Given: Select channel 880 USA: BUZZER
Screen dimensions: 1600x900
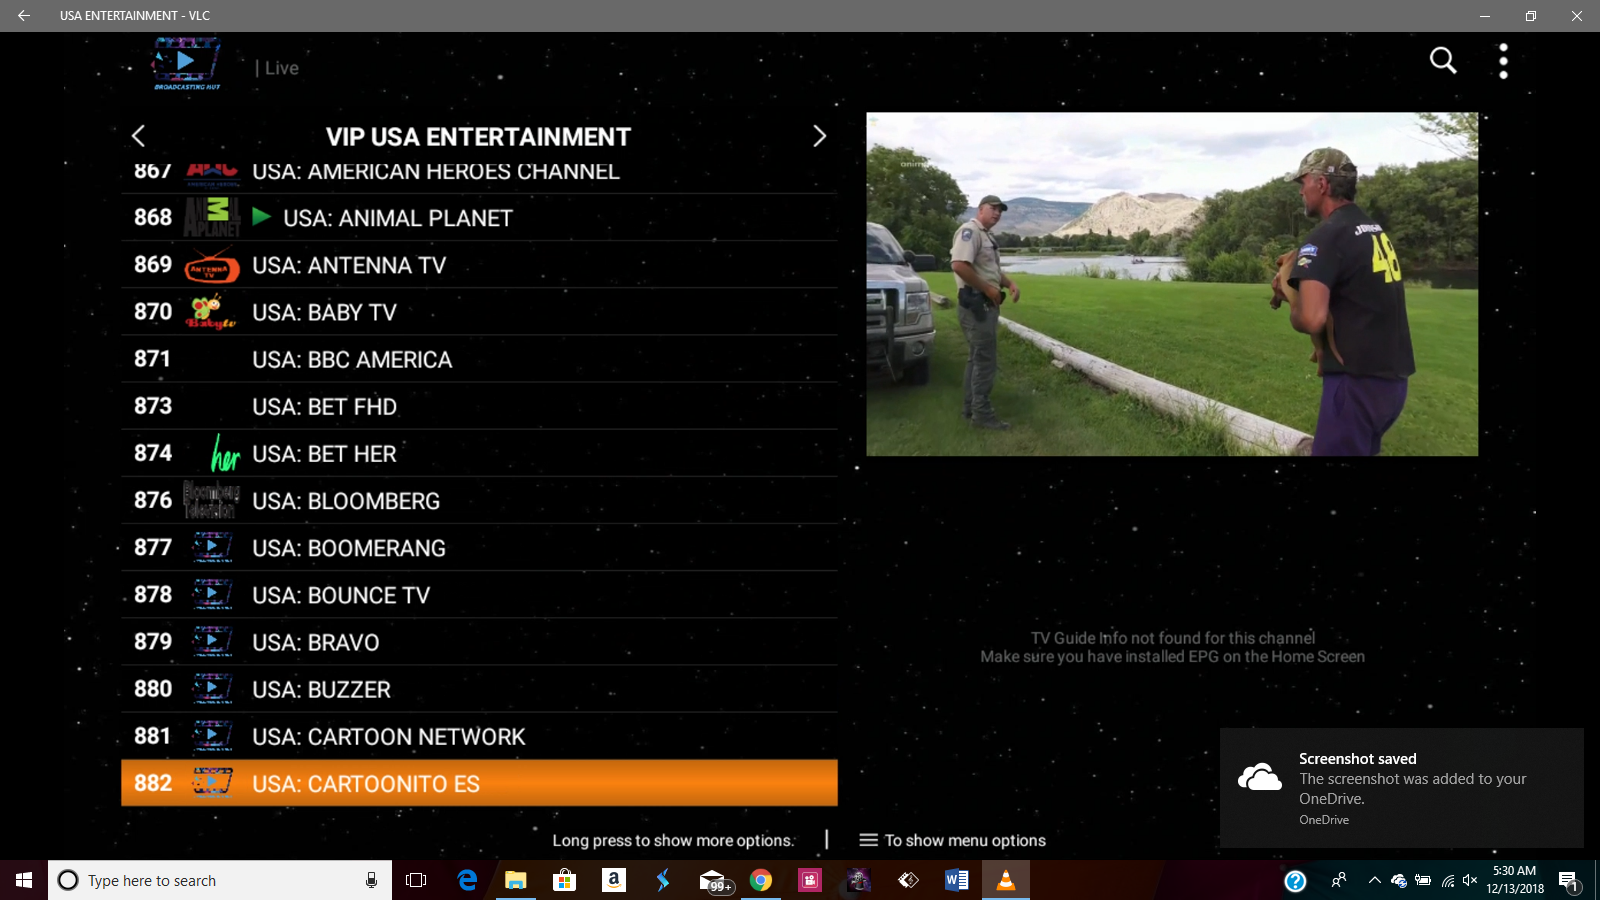Looking at the screenshot, I should point(479,688).
